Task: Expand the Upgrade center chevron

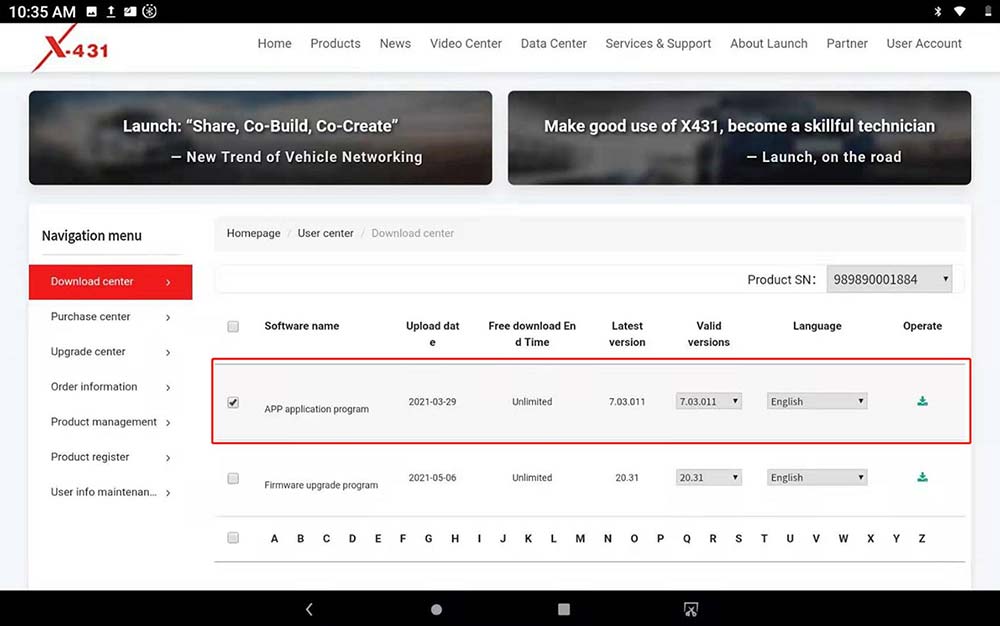Action: click(168, 353)
